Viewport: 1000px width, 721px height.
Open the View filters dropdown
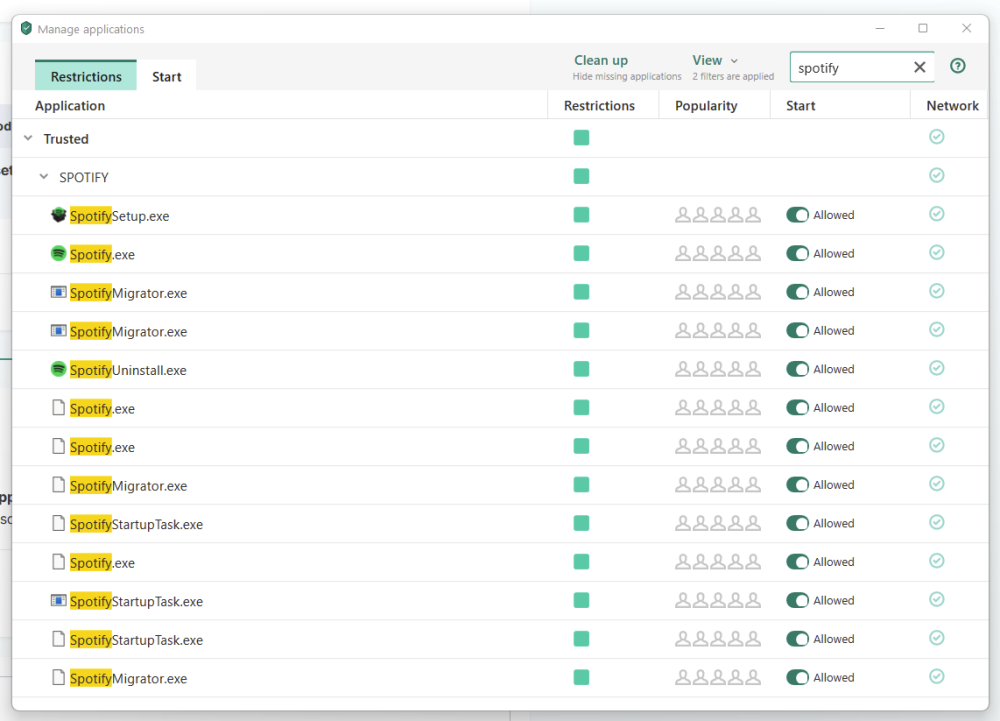(715, 61)
